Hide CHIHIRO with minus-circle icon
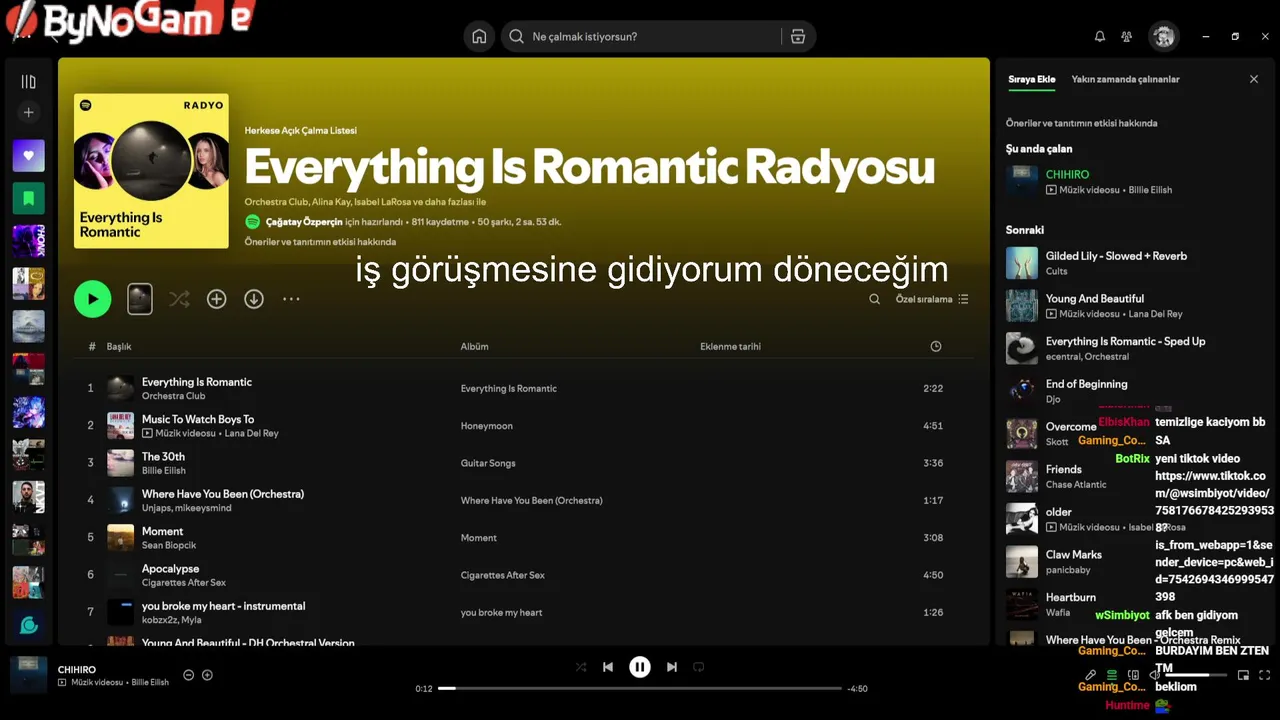 (x=188, y=675)
